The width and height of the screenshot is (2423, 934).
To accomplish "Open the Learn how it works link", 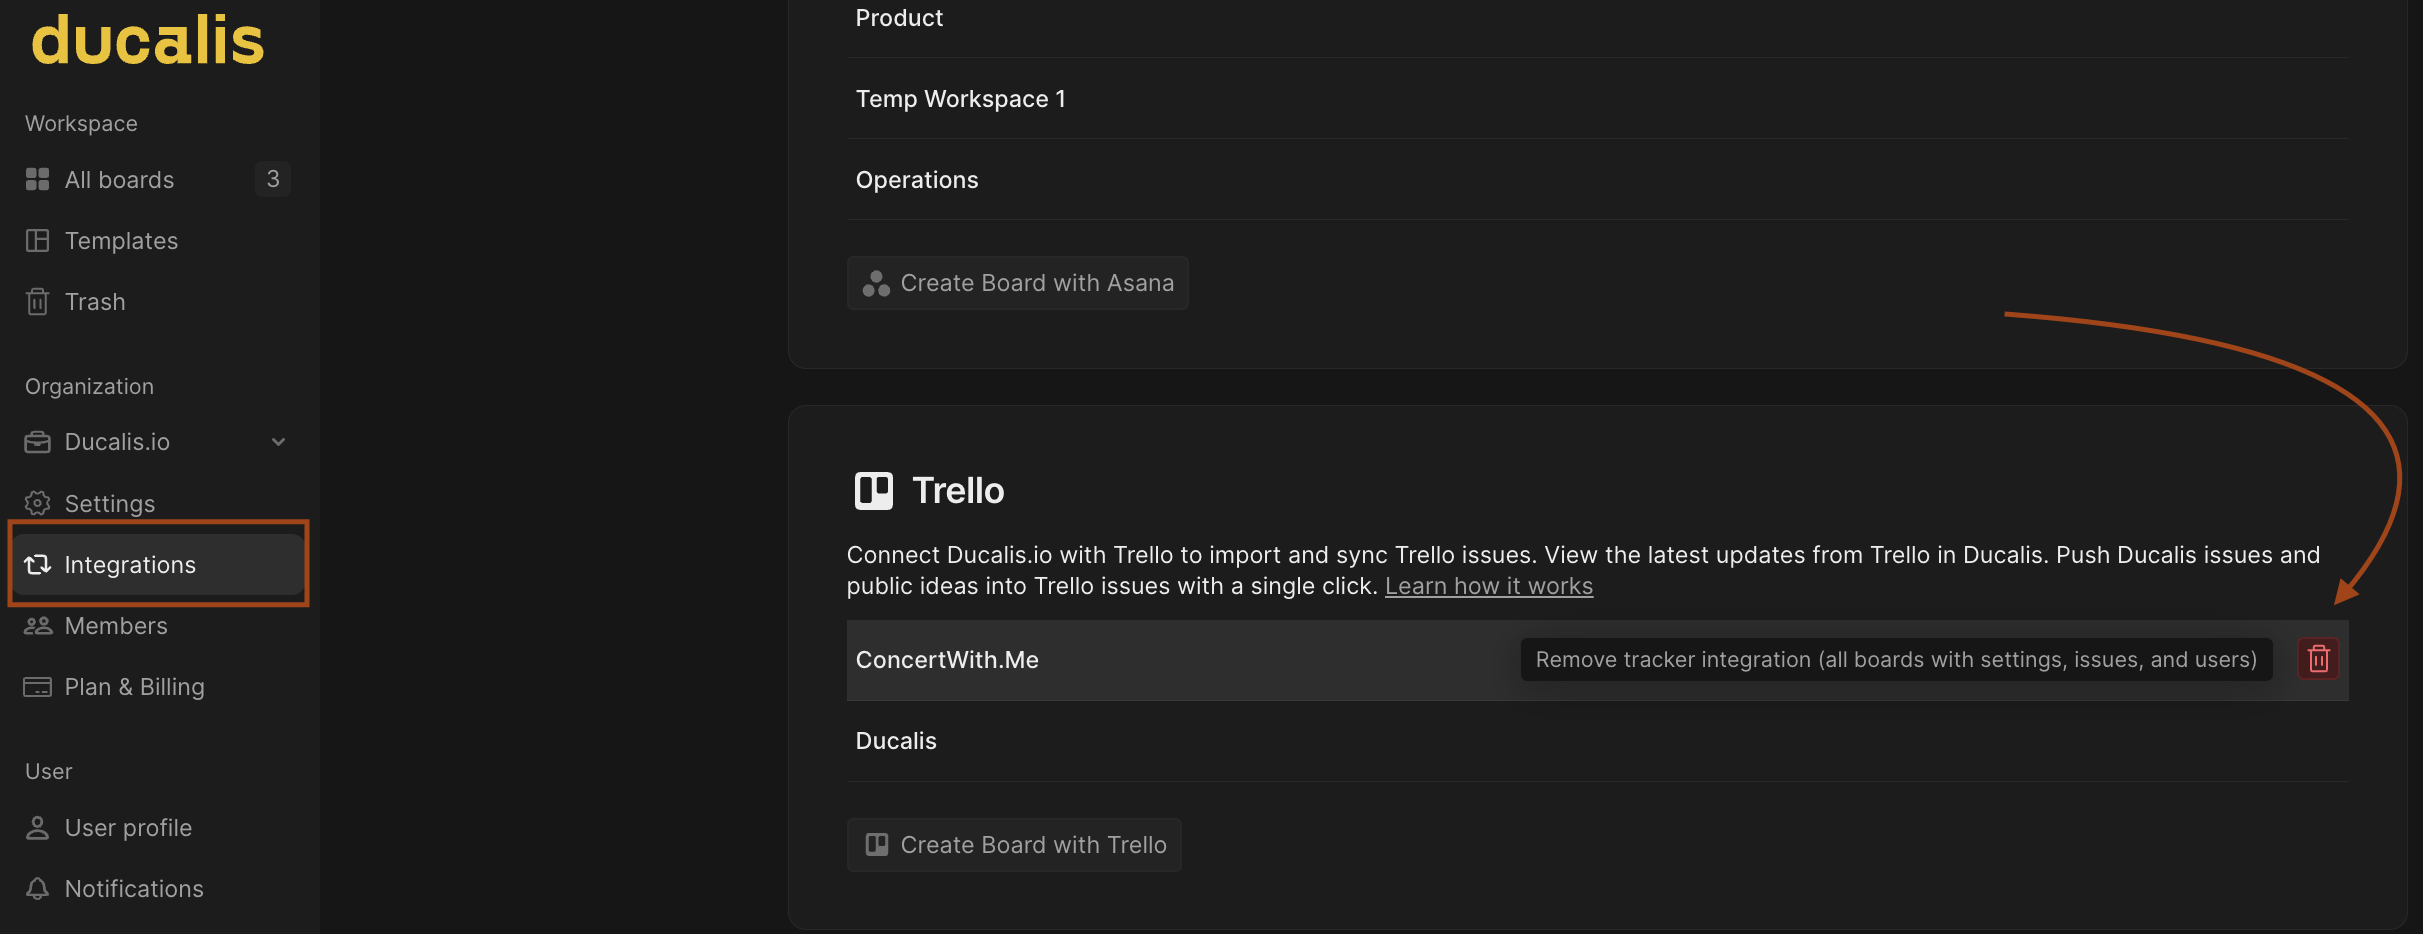I will click(1488, 586).
